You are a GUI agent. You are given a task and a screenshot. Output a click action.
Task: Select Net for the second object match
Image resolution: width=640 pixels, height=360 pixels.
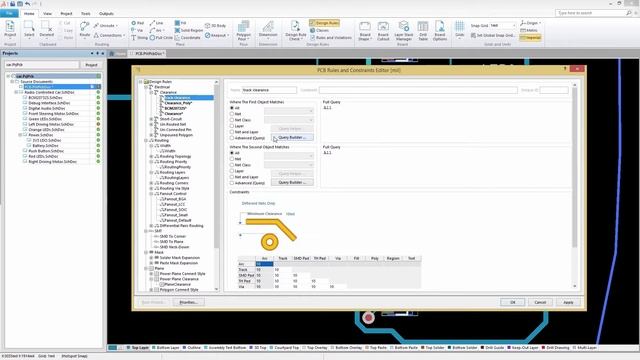click(232, 159)
